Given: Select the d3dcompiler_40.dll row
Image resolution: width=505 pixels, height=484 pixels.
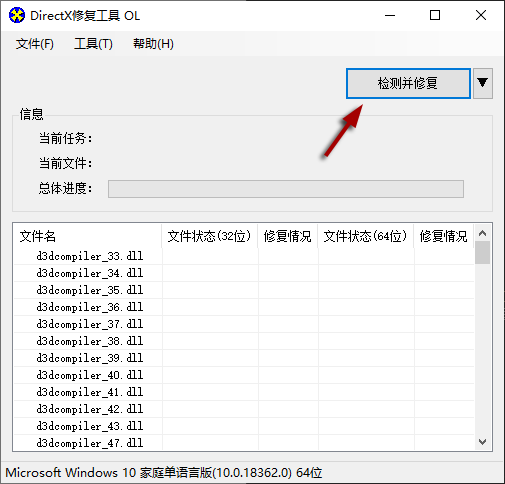Looking at the screenshot, I should pos(244,375).
